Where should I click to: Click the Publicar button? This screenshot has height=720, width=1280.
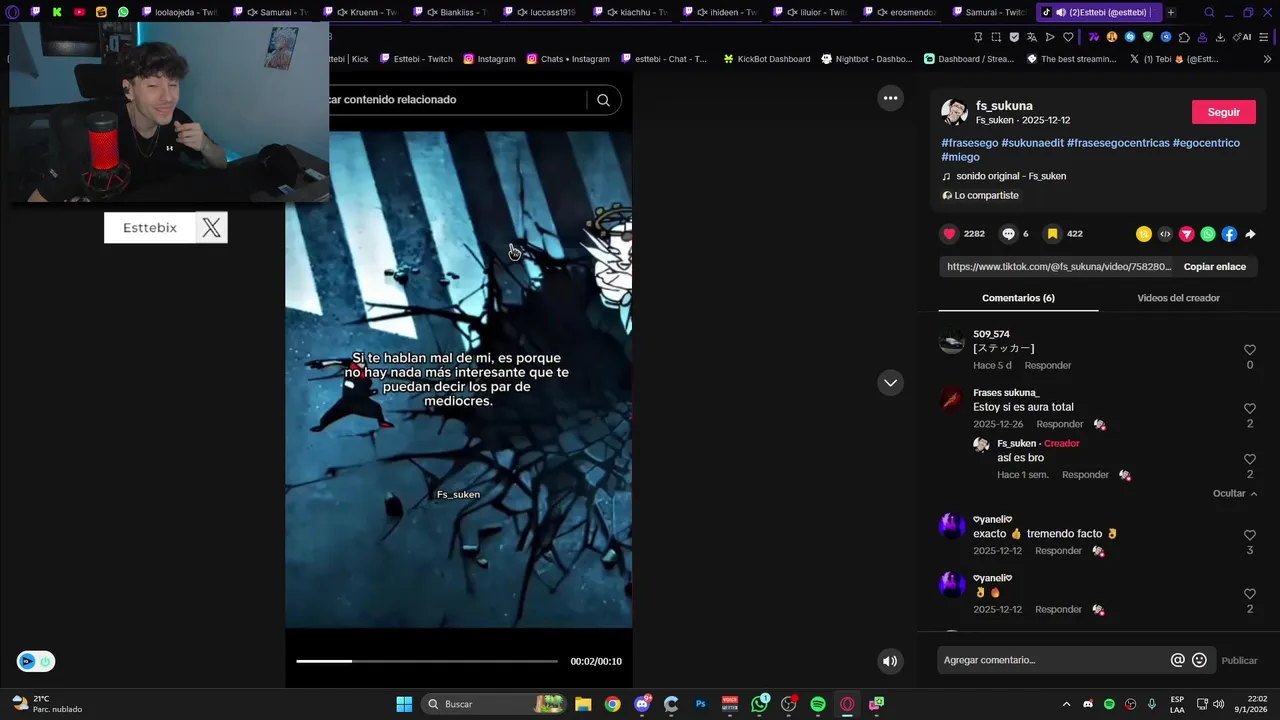(1239, 660)
